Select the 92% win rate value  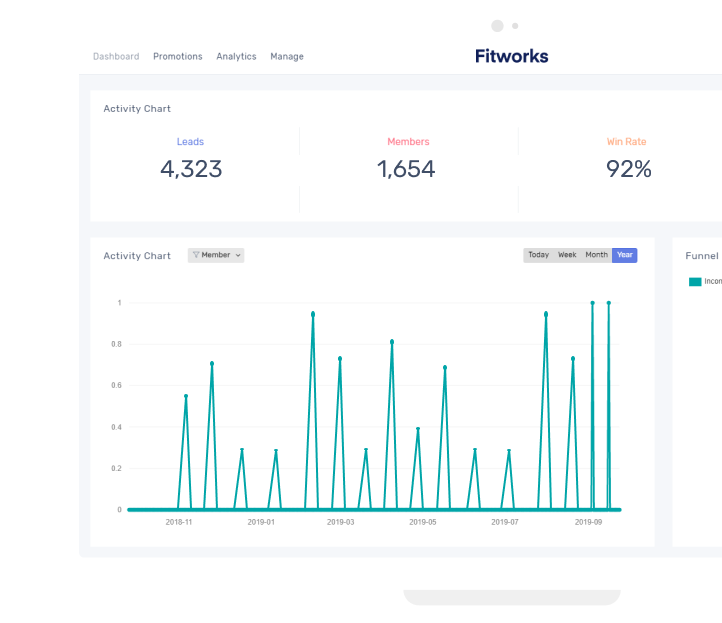[629, 169]
